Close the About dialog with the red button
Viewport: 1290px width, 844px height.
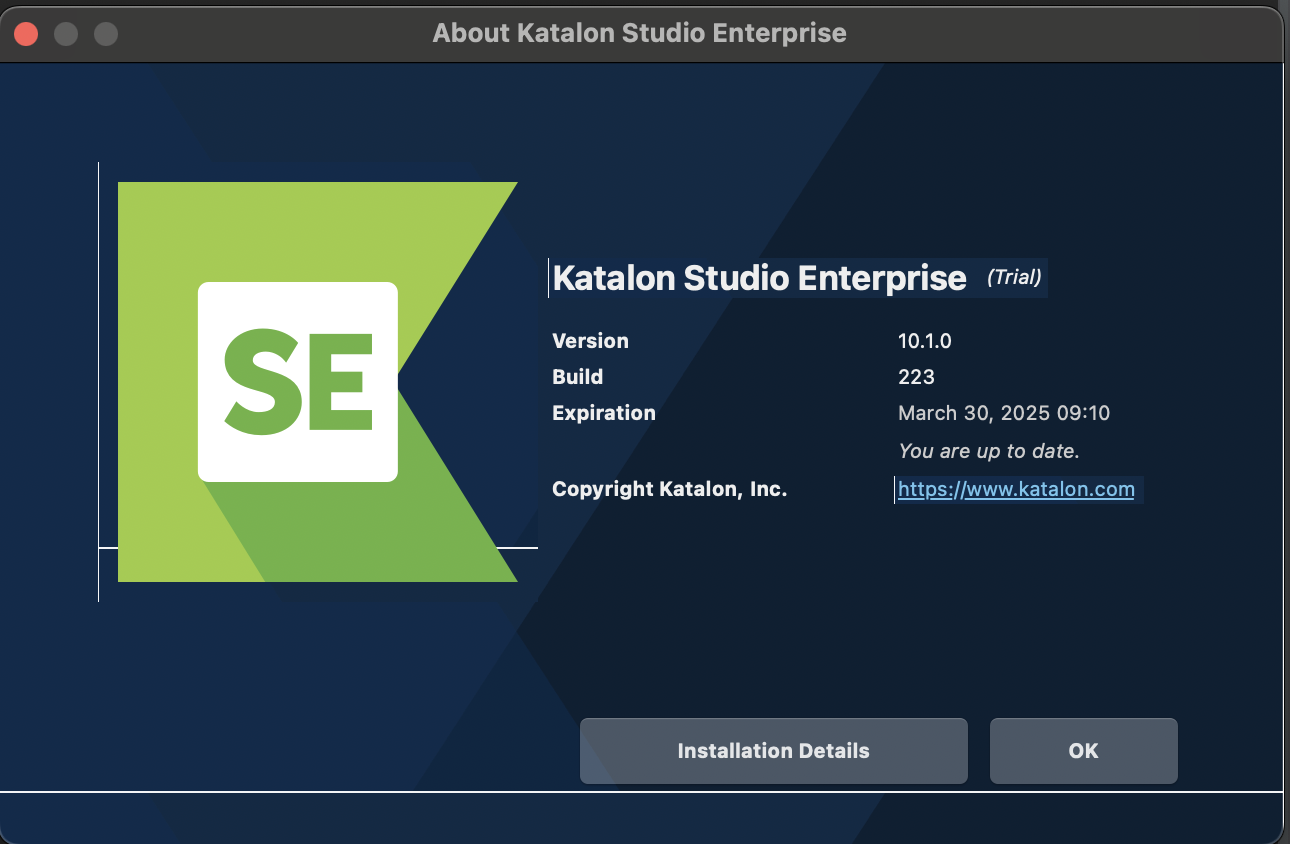click(26, 33)
